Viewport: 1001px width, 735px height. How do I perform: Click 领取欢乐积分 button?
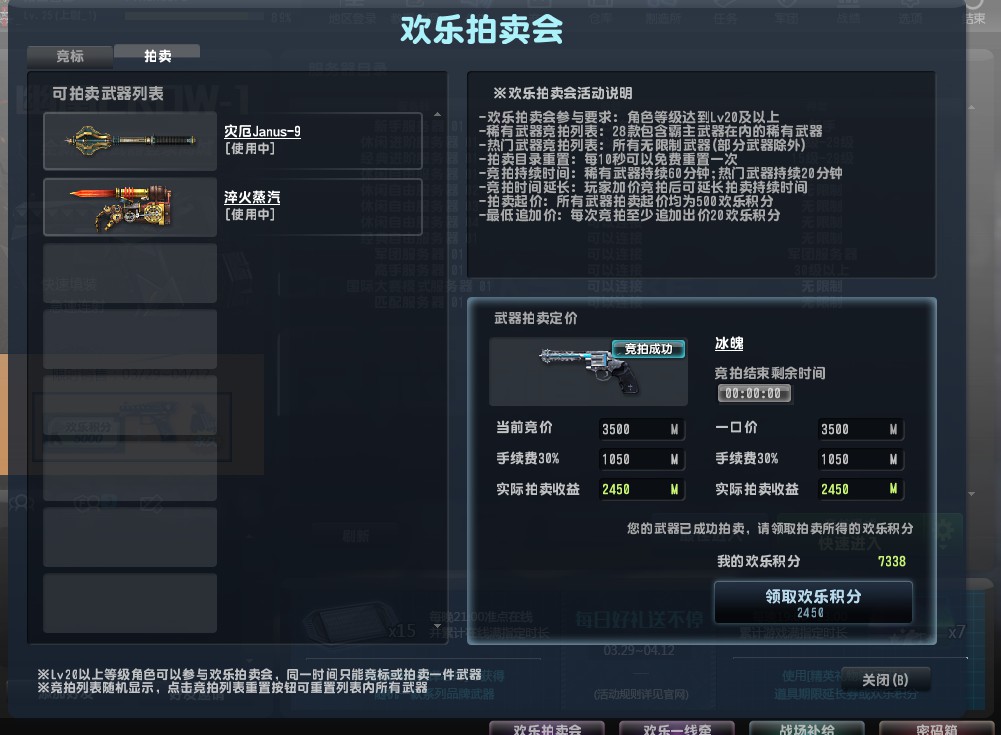813,603
